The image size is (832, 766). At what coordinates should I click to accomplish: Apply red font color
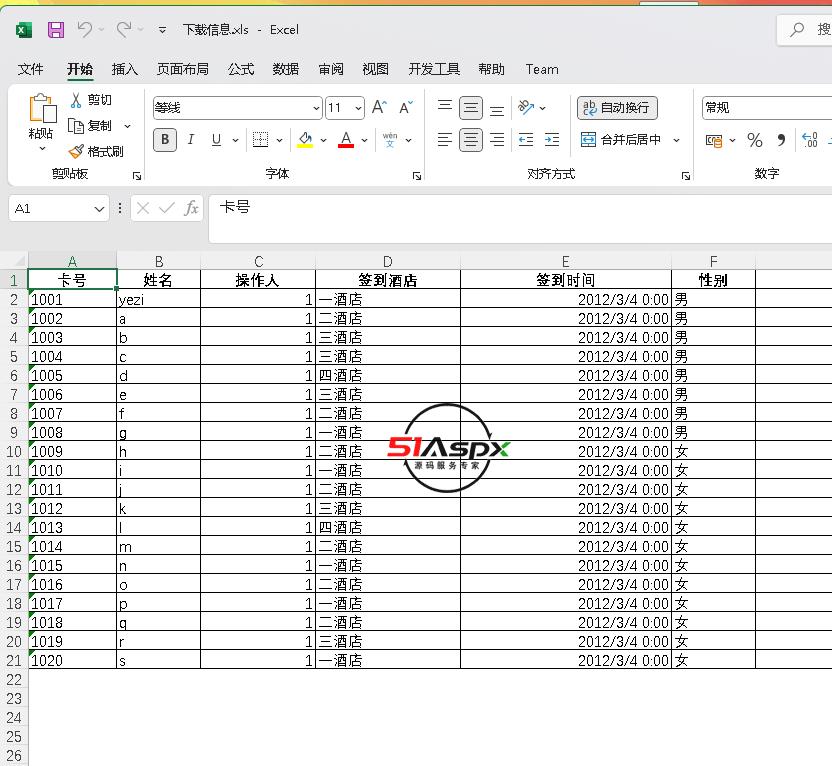point(346,140)
